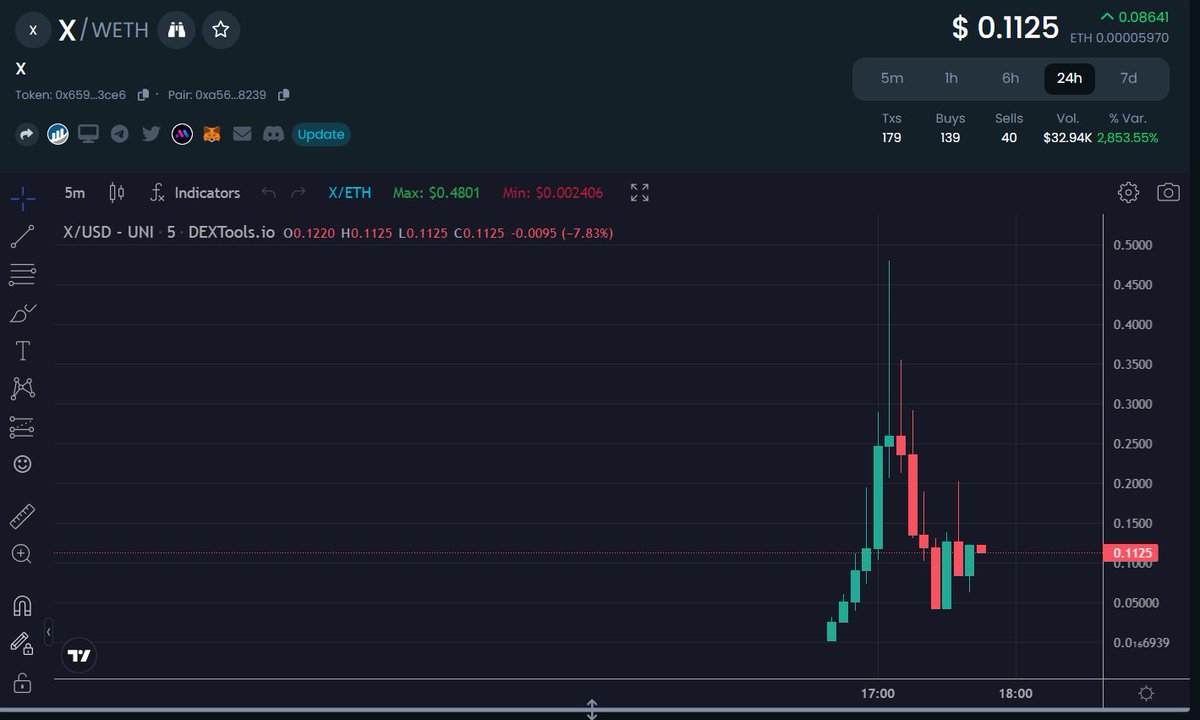Open the brush drawing tool

pos(22,312)
